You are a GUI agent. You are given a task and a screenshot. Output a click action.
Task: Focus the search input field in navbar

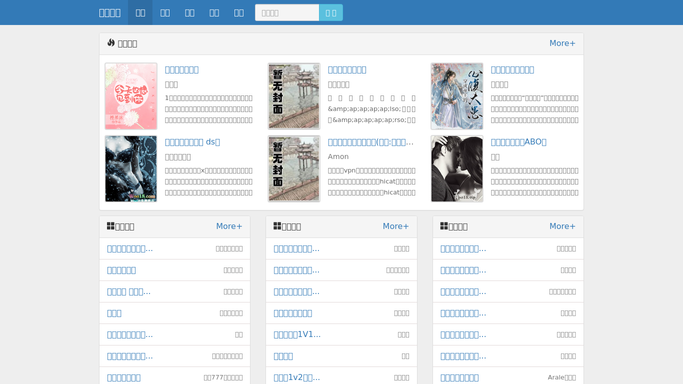pyautogui.click(x=287, y=13)
